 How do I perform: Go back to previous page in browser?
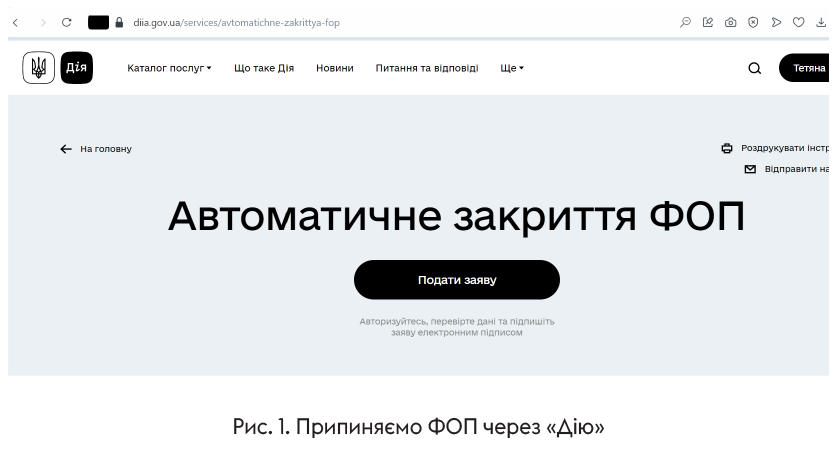[15, 22]
